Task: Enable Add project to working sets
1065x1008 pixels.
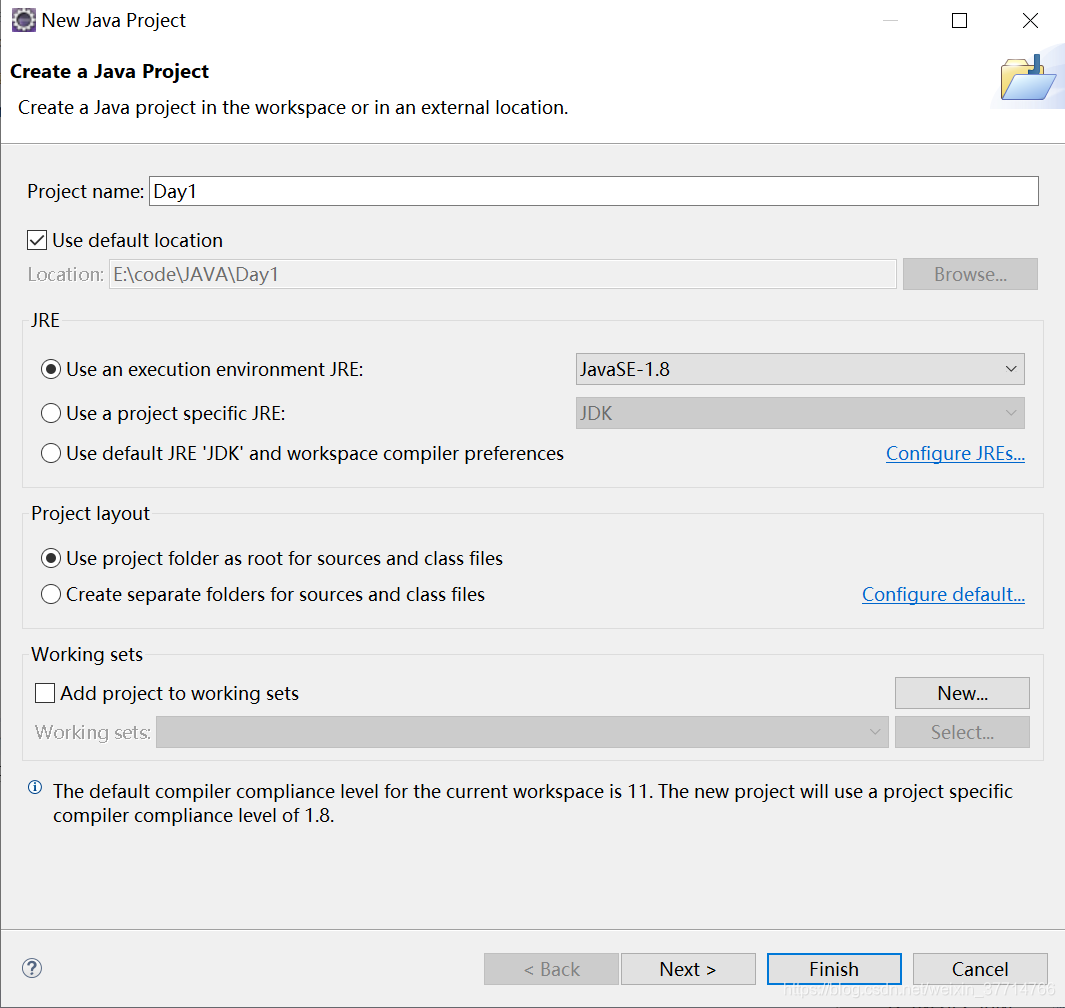Action: 44,692
